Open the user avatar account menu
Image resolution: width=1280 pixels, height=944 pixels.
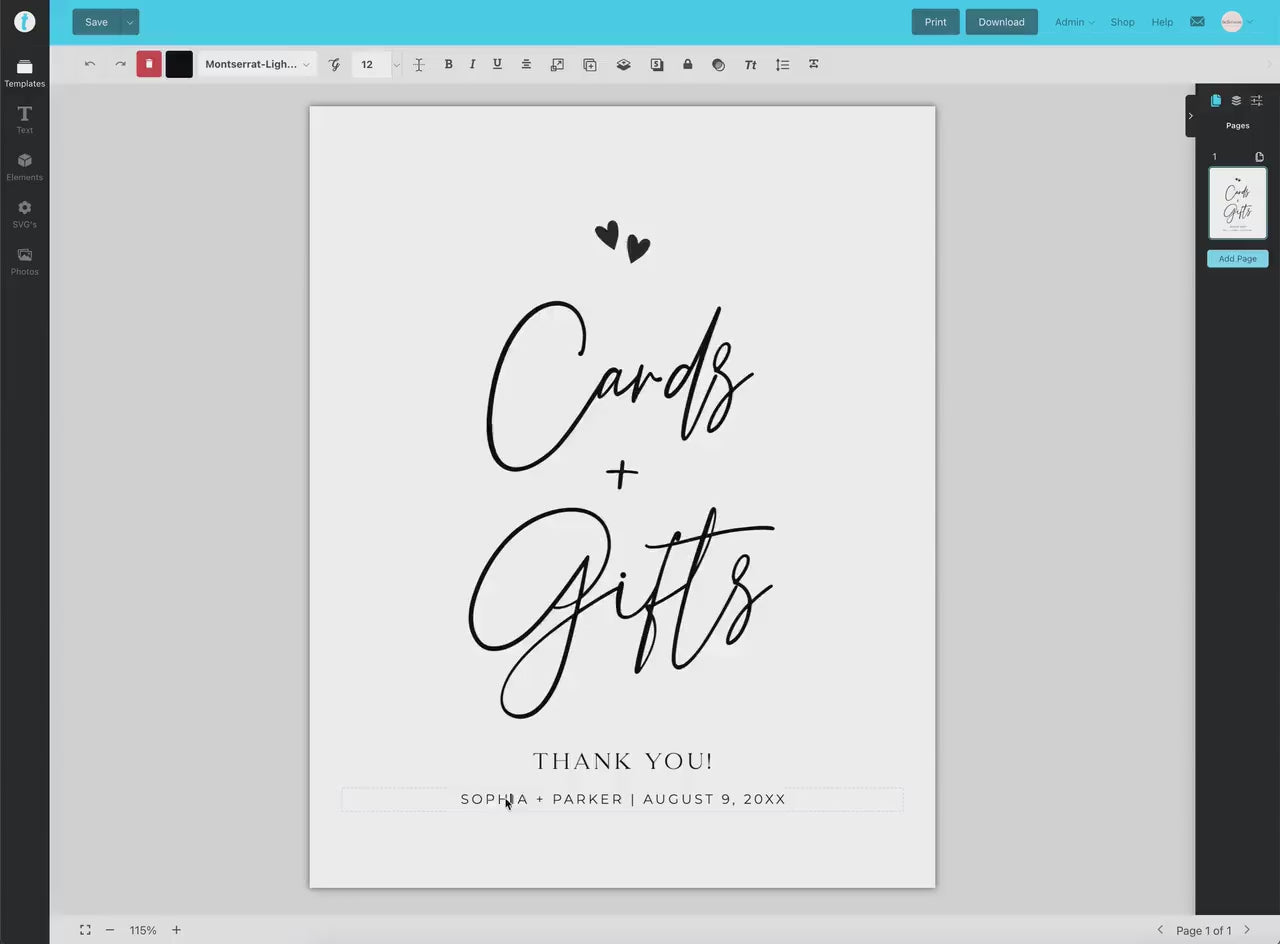coord(1236,22)
